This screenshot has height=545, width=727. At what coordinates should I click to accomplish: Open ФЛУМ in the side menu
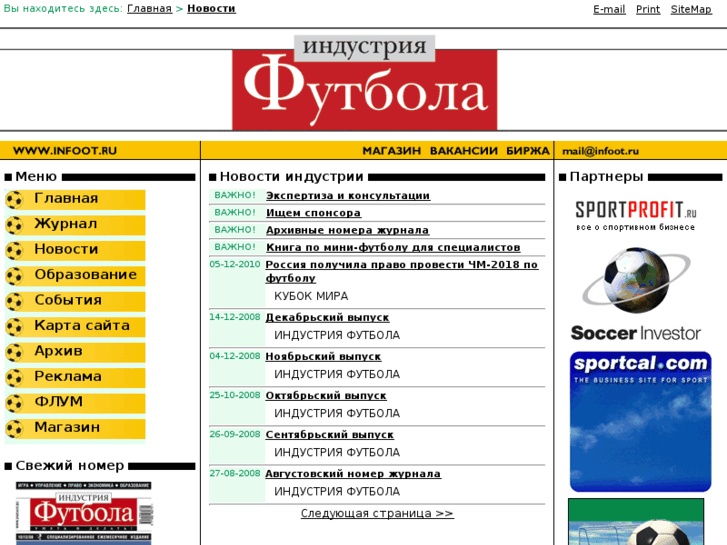pyautogui.click(x=59, y=402)
